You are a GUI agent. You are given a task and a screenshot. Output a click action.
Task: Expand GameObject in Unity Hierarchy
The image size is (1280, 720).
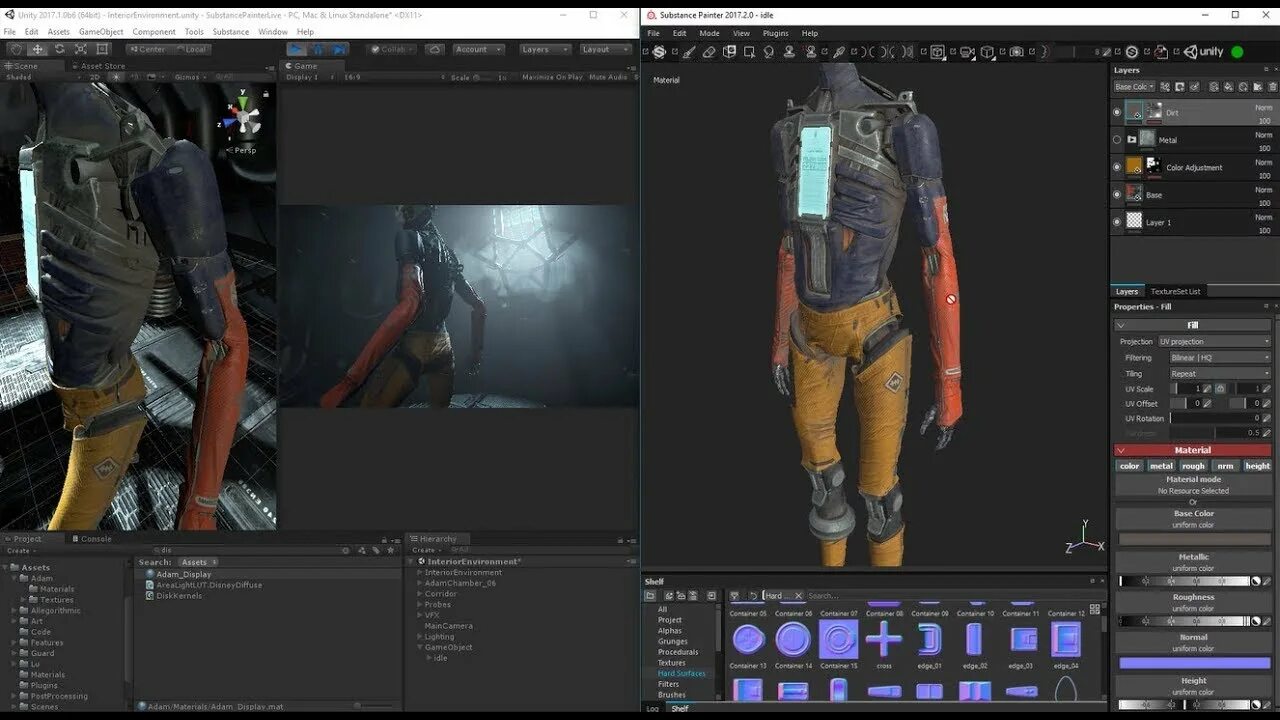pyautogui.click(x=419, y=647)
